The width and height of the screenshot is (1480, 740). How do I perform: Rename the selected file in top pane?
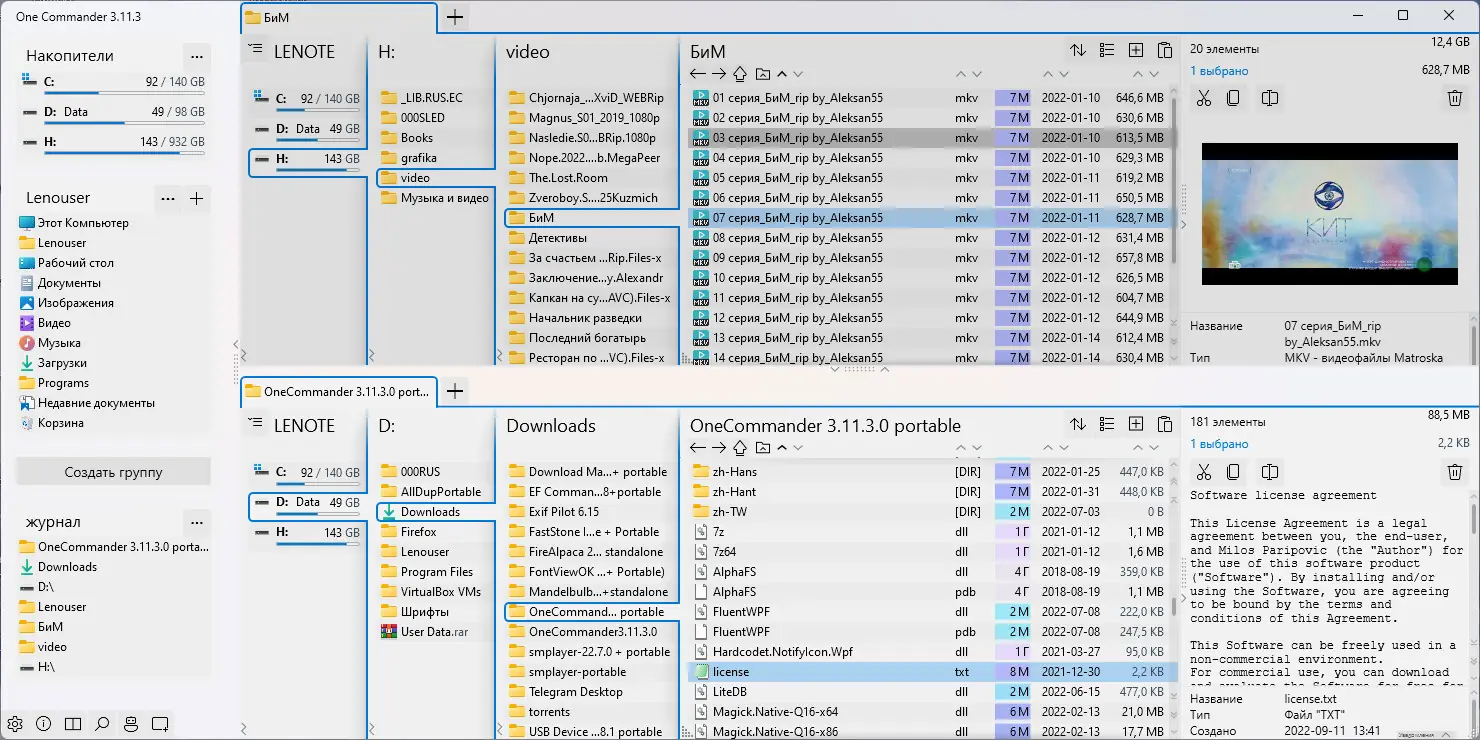[1270, 98]
